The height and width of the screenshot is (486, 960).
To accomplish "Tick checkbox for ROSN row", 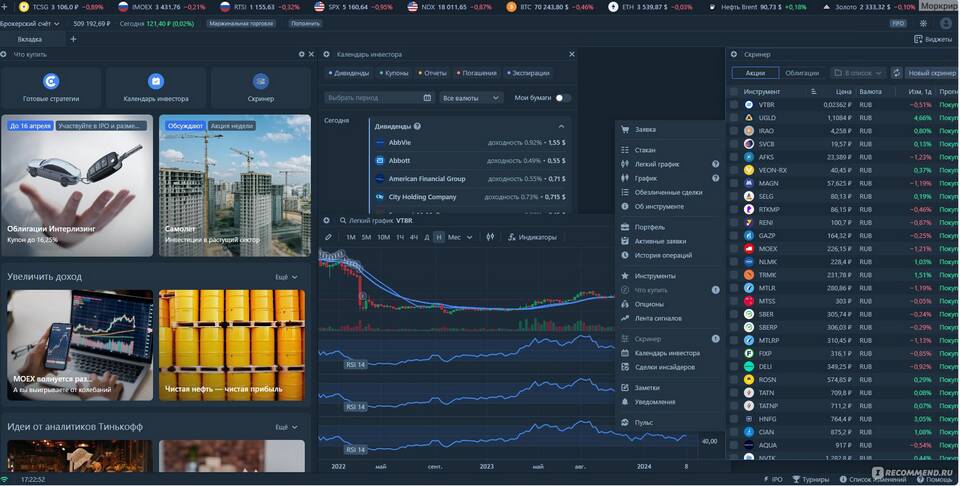I will pos(733,379).
